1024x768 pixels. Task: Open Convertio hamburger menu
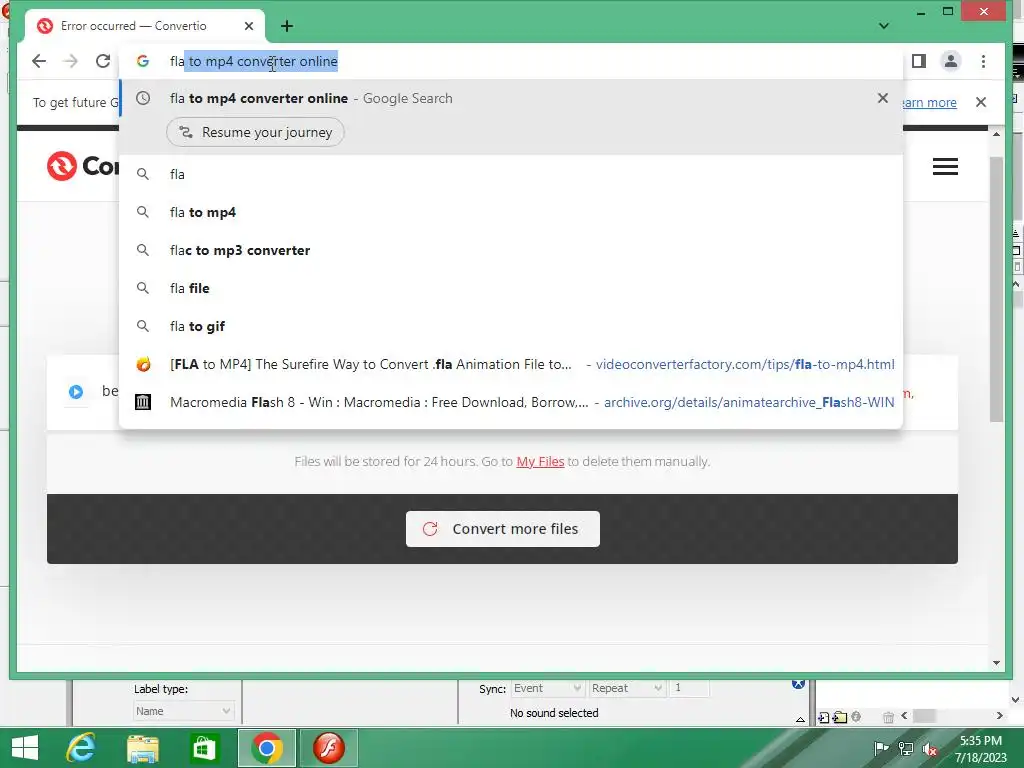click(x=944, y=167)
